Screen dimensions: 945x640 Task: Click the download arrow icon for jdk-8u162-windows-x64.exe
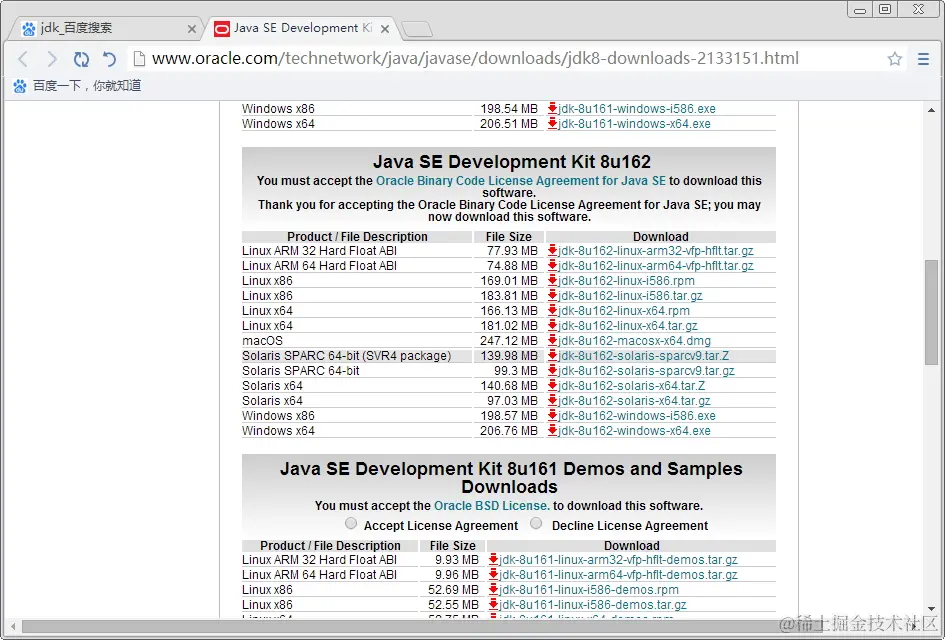coord(552,430)
